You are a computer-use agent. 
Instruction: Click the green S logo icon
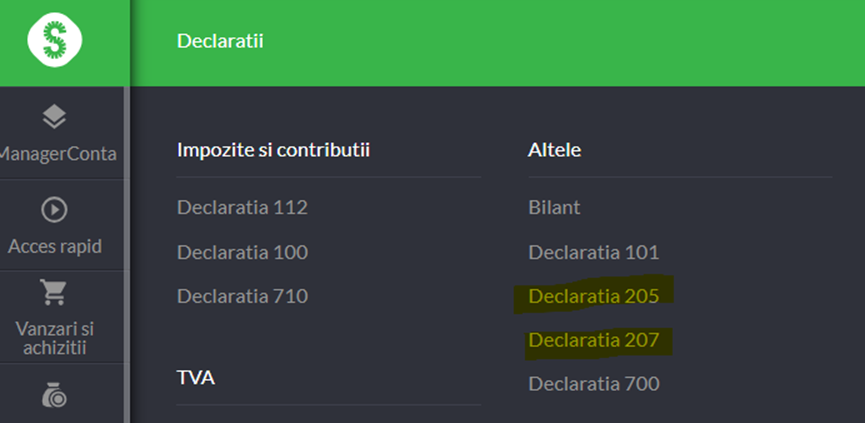coord(55,40)
